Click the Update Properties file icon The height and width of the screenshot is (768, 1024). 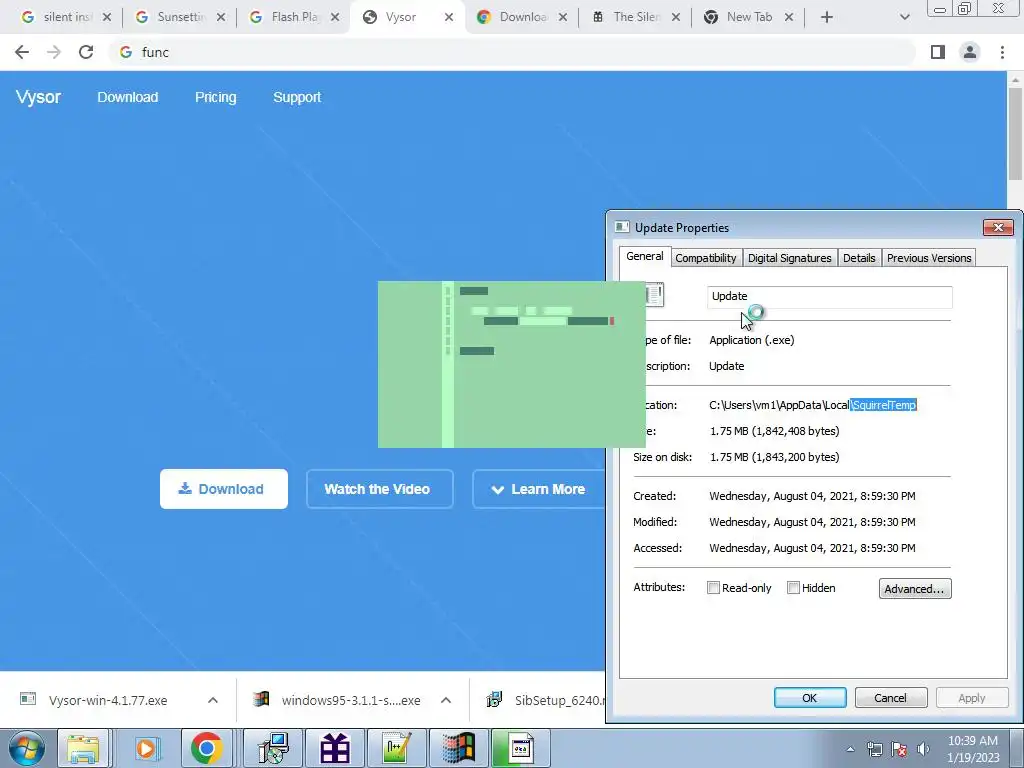[x=654, y=295]
